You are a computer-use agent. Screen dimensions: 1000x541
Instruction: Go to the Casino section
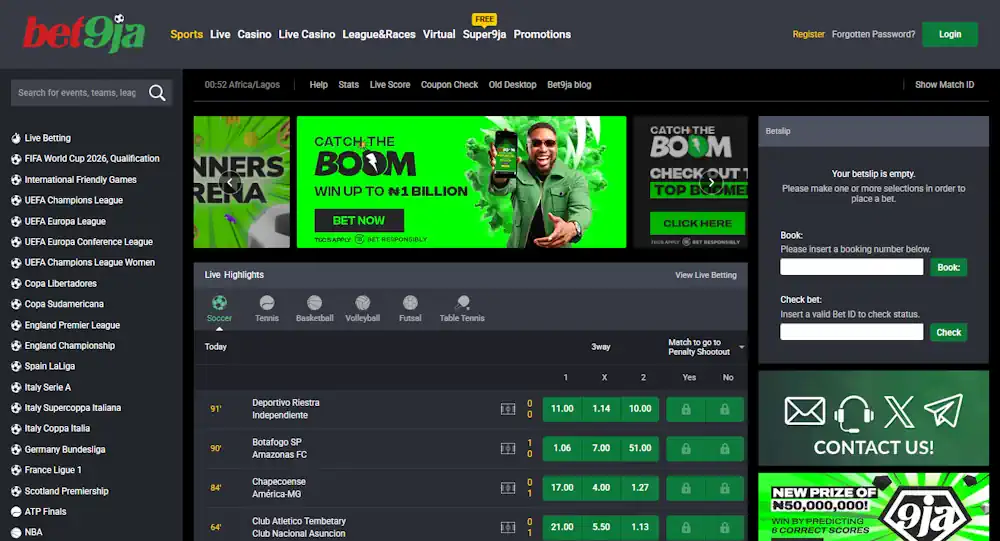pos(254,34)
